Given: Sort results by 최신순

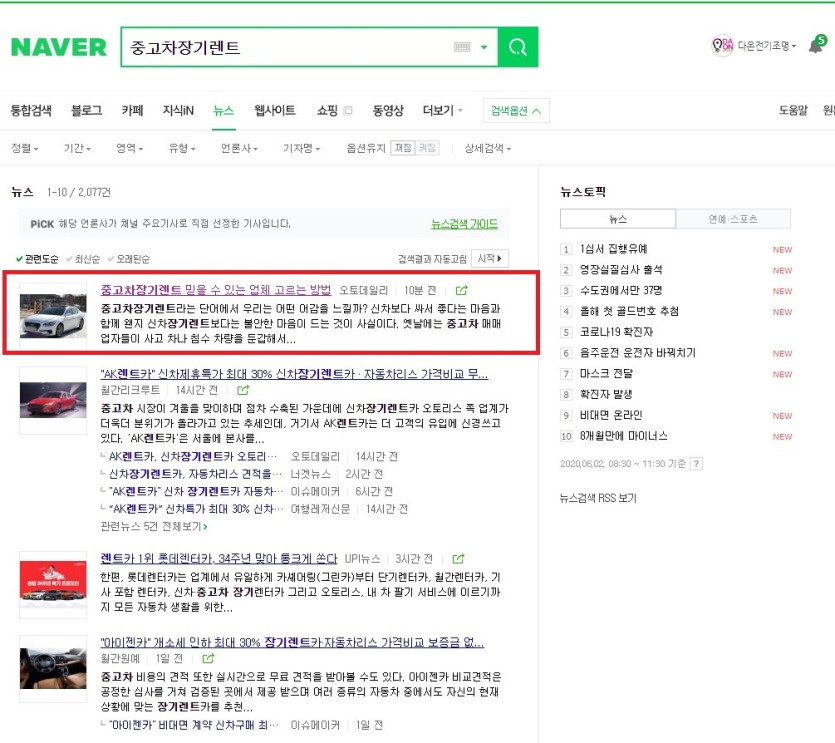Looking at the screenshot, I should [x=87, y=259].
